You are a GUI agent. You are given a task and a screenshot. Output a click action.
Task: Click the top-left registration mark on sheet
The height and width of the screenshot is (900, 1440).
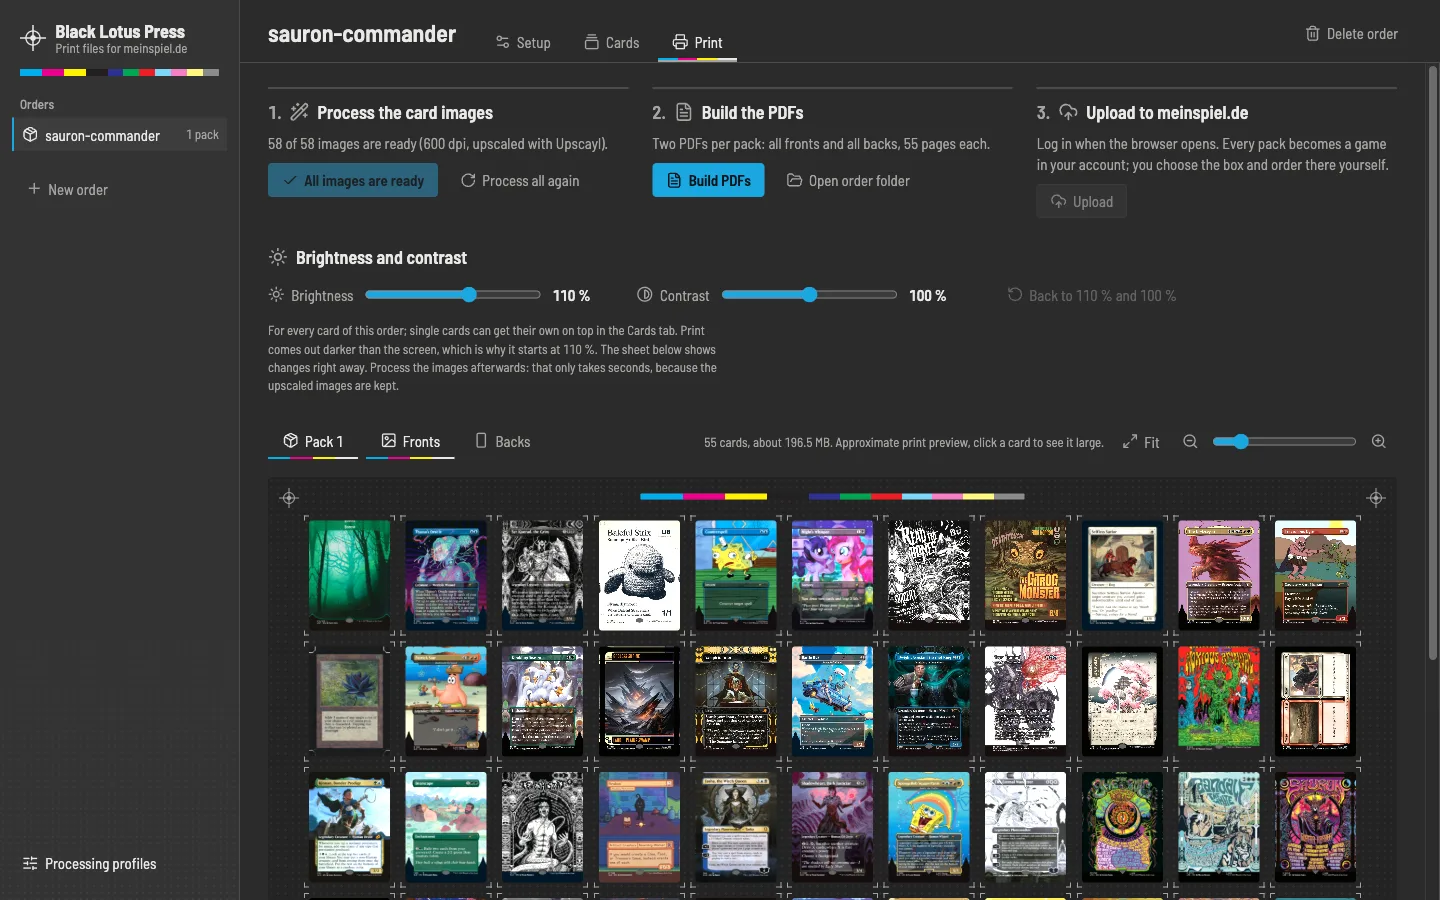tap(289, 498)
